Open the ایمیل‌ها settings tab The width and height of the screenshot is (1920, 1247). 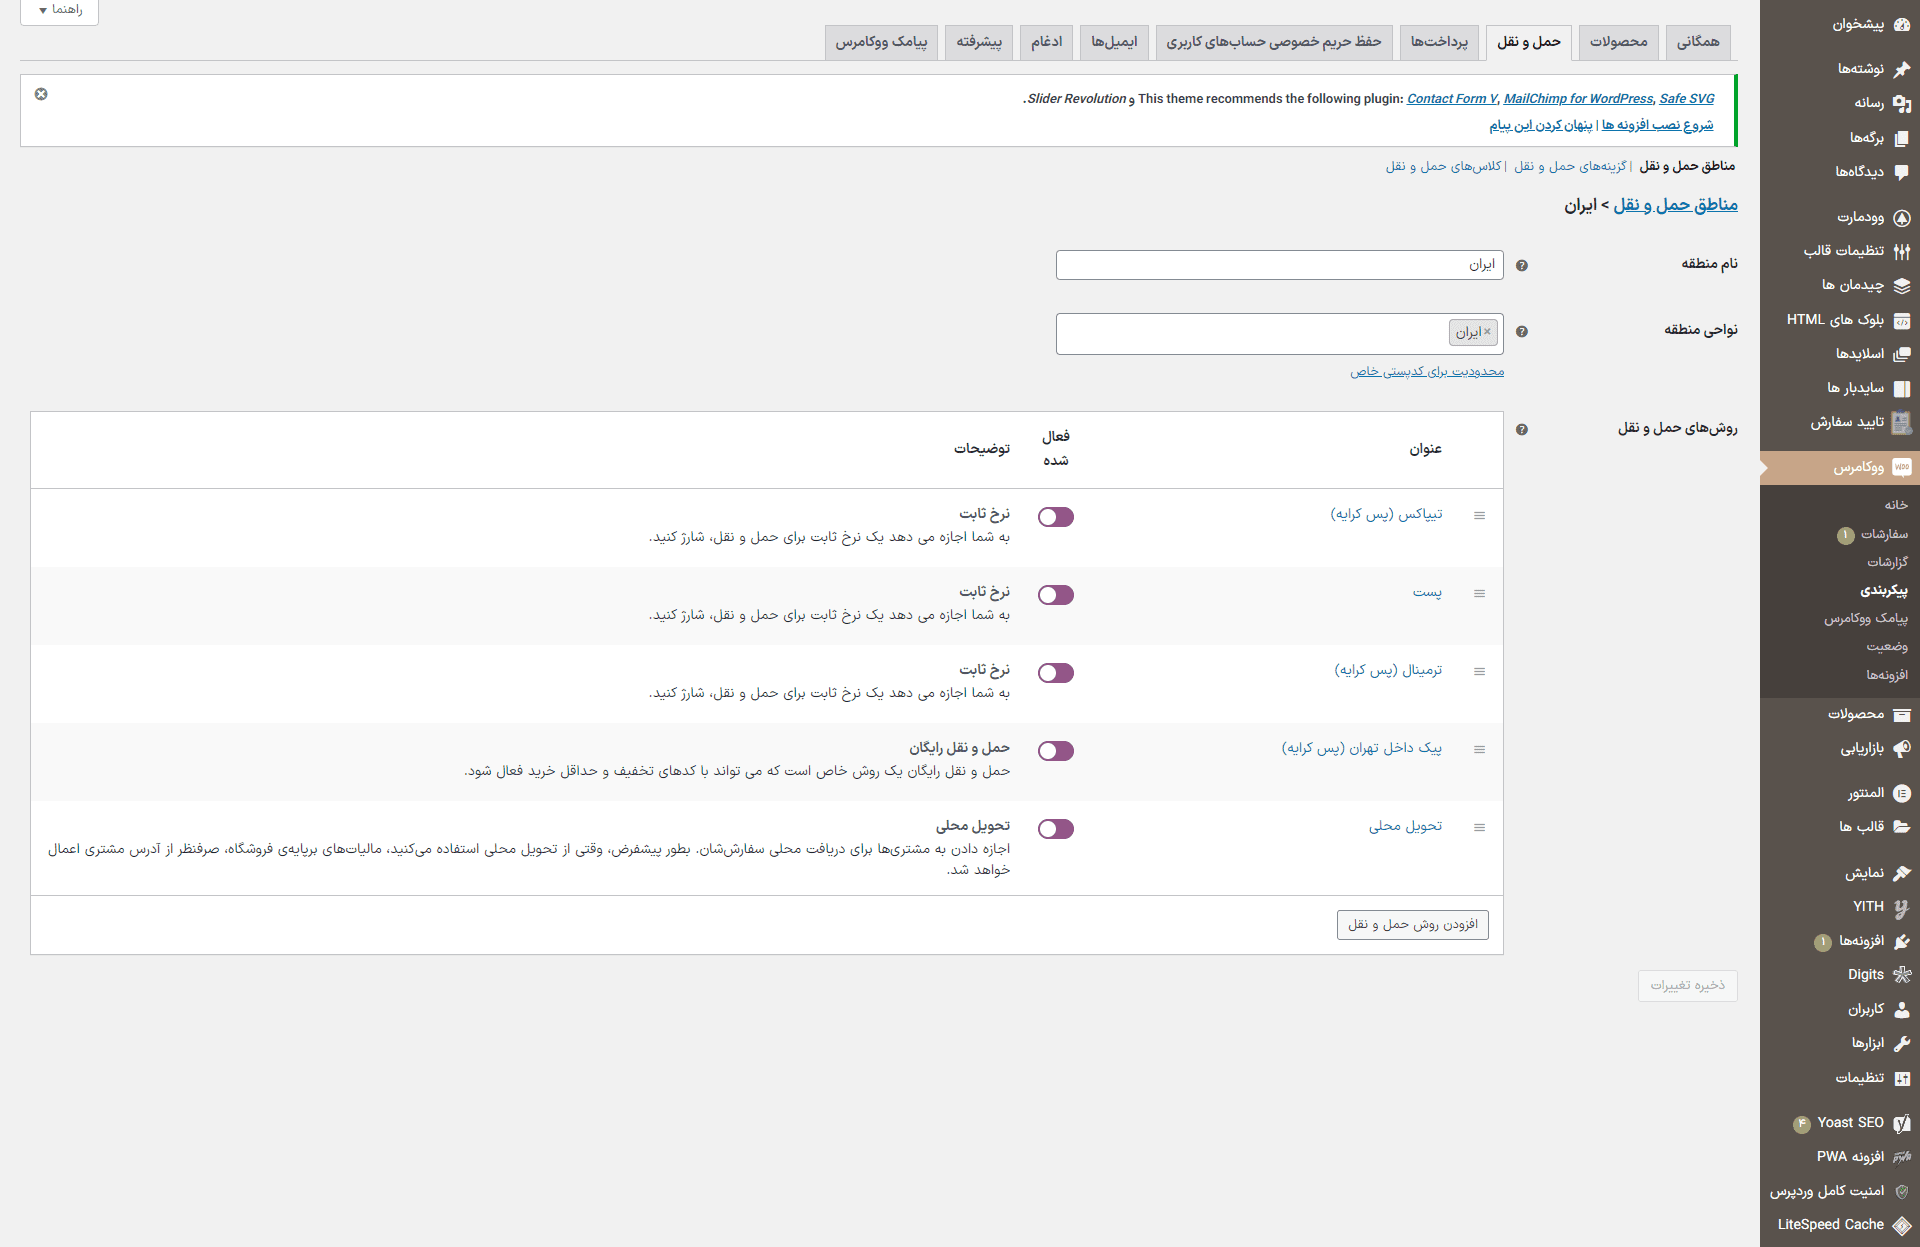(x=1114, y=42)
